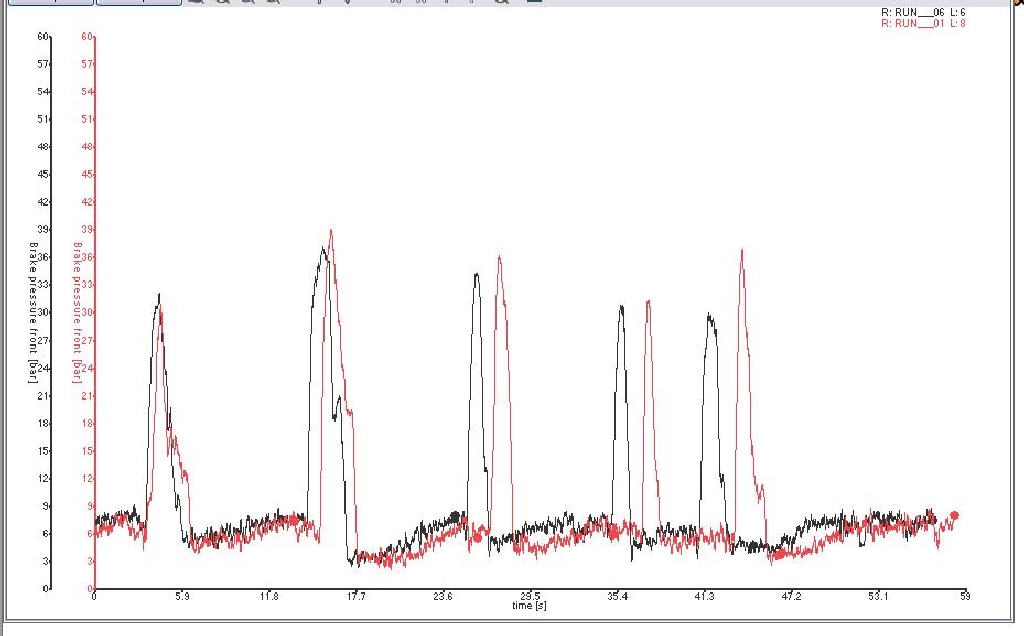Click the 17.7 tick on time axis
Viewport: 1024px width, 636px height.
(x=356, y=596)
